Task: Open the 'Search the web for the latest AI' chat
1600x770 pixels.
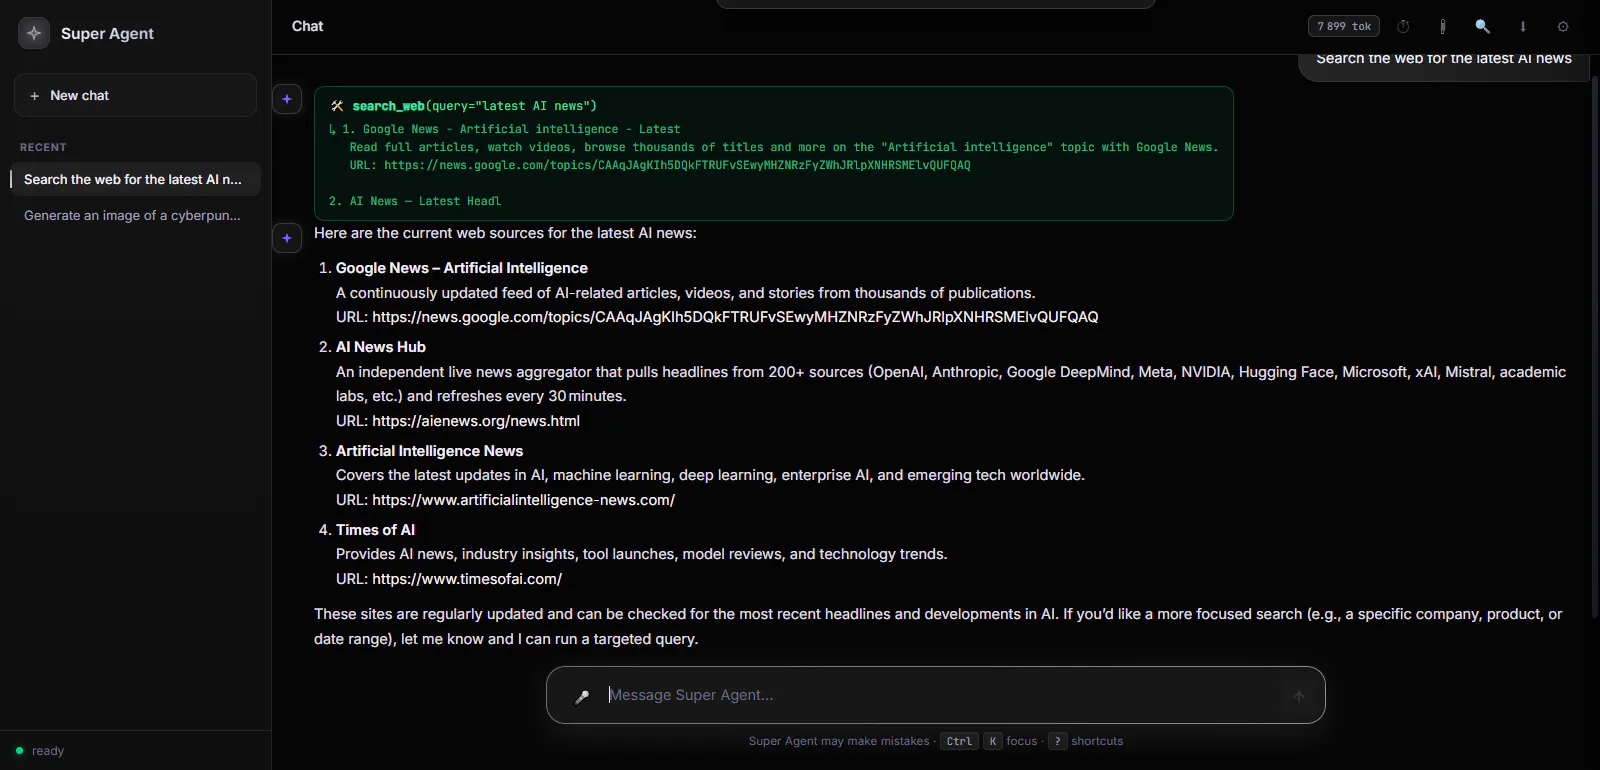Action: coord(135,179)
